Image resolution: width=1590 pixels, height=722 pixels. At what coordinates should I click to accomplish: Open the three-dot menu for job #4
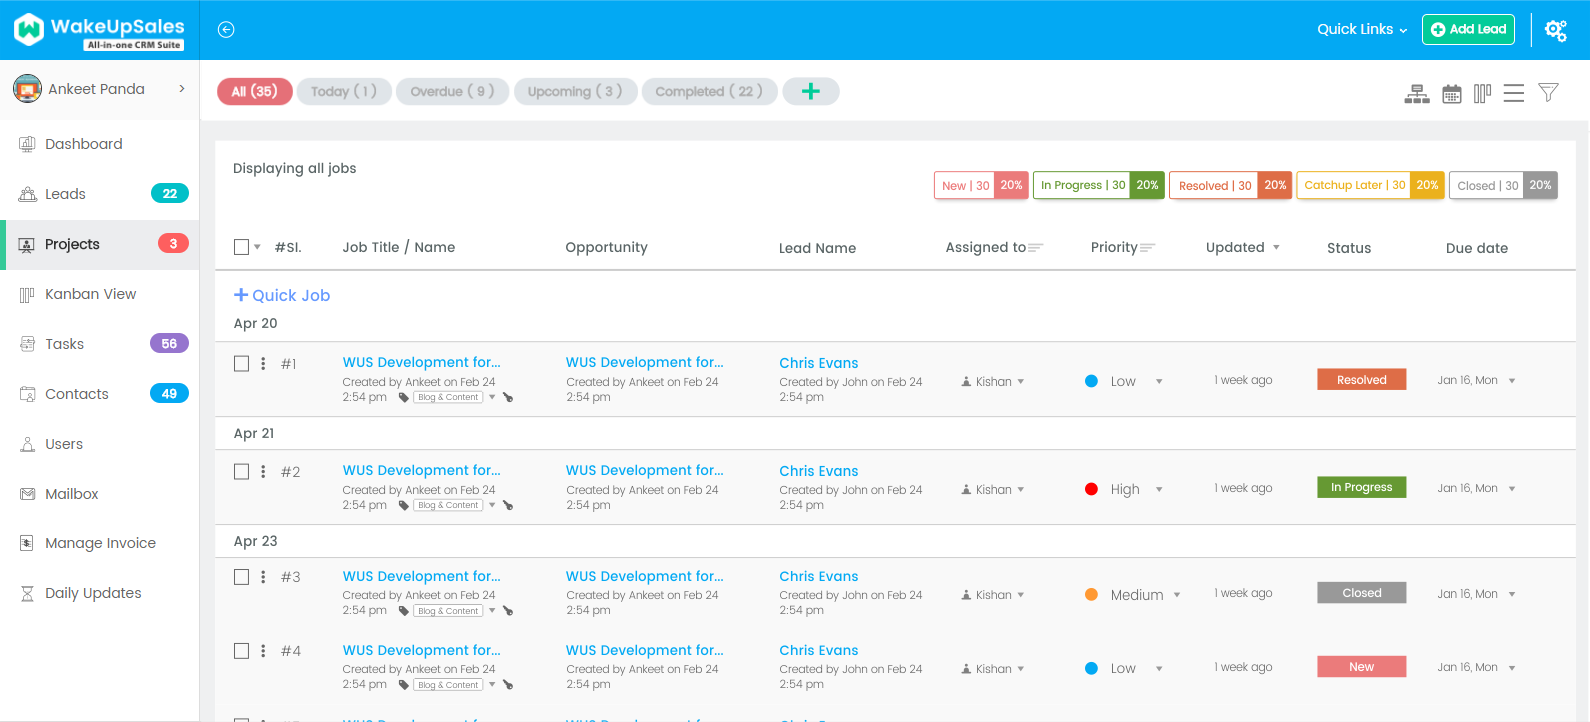click(263, 651)
